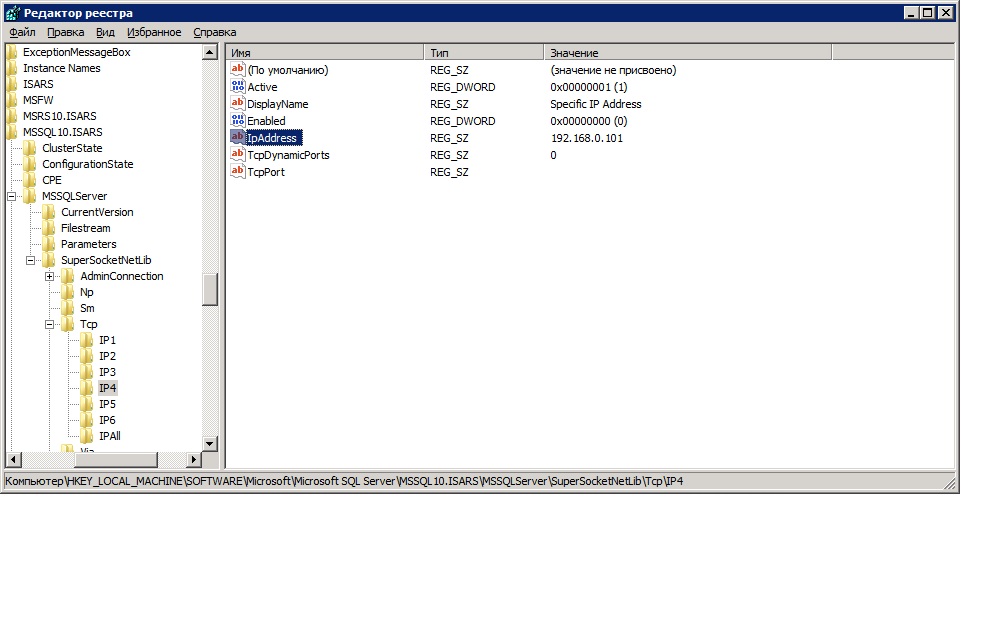Viewport: 1008px width, 630px height.
Task: Click the tree horizontal scroll left arrow
Action: click(14, 459)
